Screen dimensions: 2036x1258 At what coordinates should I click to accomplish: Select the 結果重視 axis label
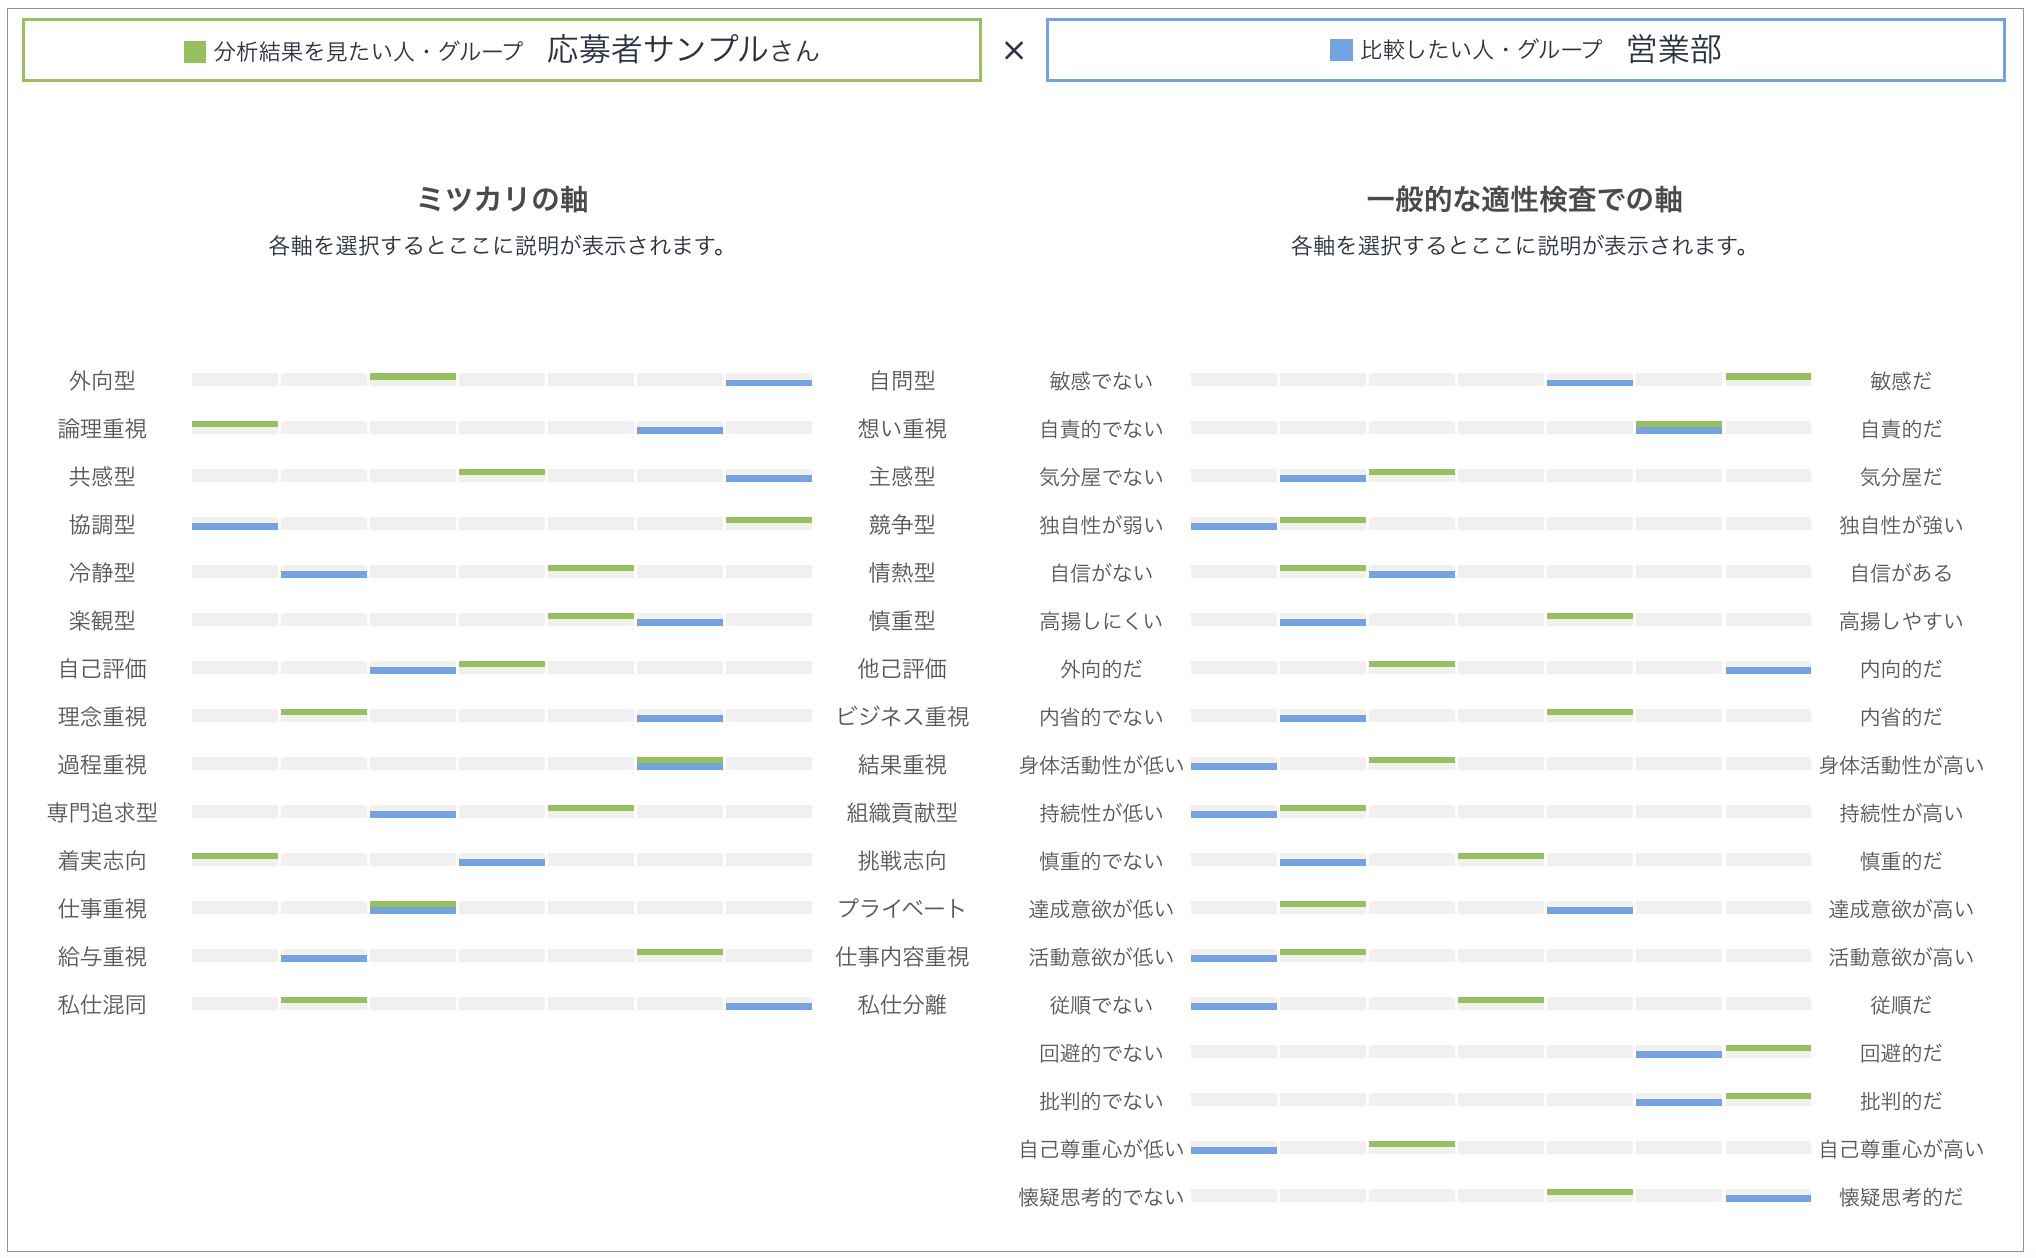click(902, 765)
